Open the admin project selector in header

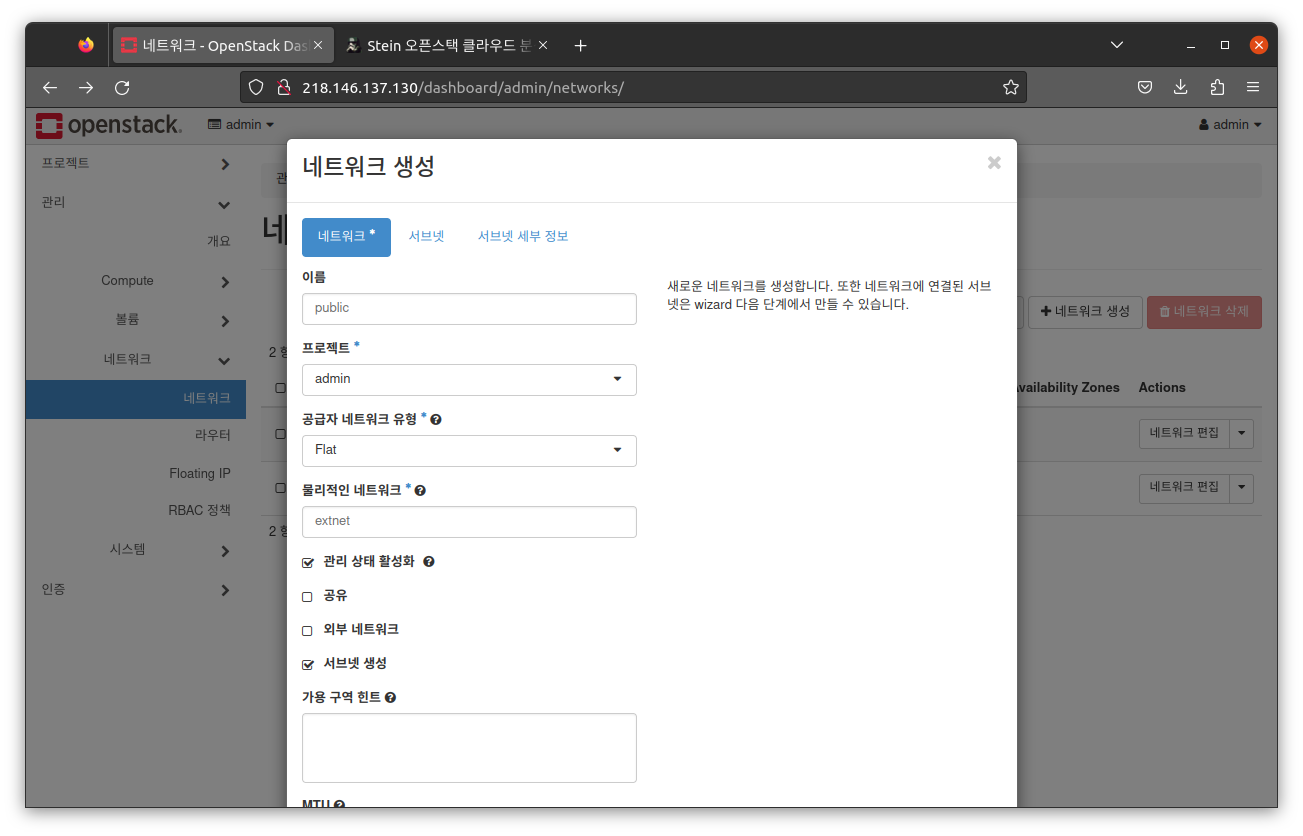pos(241,125)
